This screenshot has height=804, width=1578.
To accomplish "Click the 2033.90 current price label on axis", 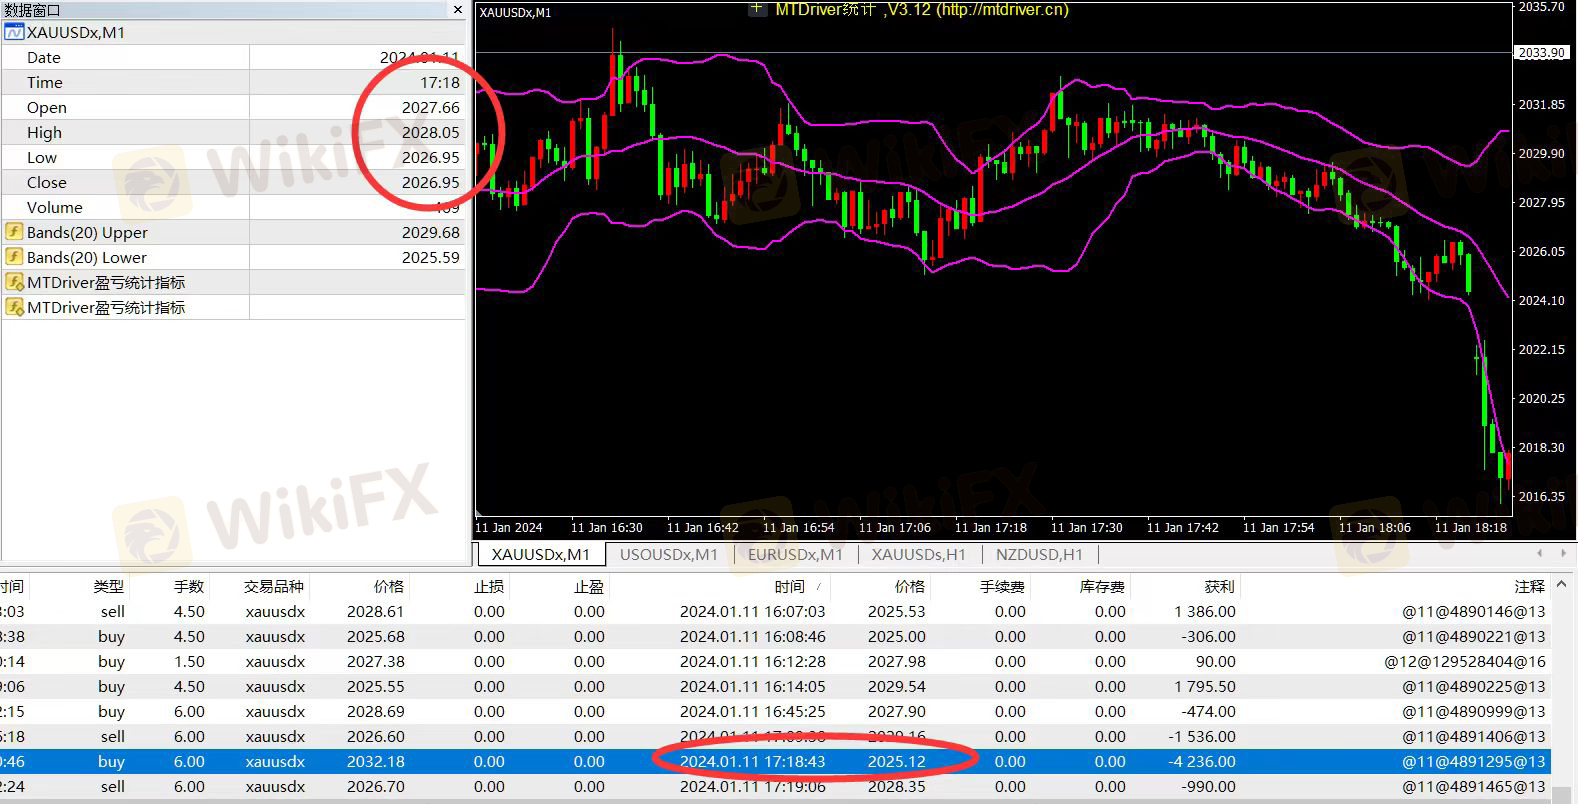I will coord(1541,53).
